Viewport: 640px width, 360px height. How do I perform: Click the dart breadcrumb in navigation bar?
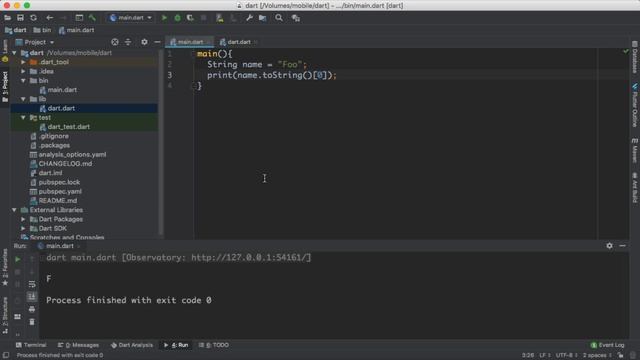pyautogui.click(x=16, y=30)
